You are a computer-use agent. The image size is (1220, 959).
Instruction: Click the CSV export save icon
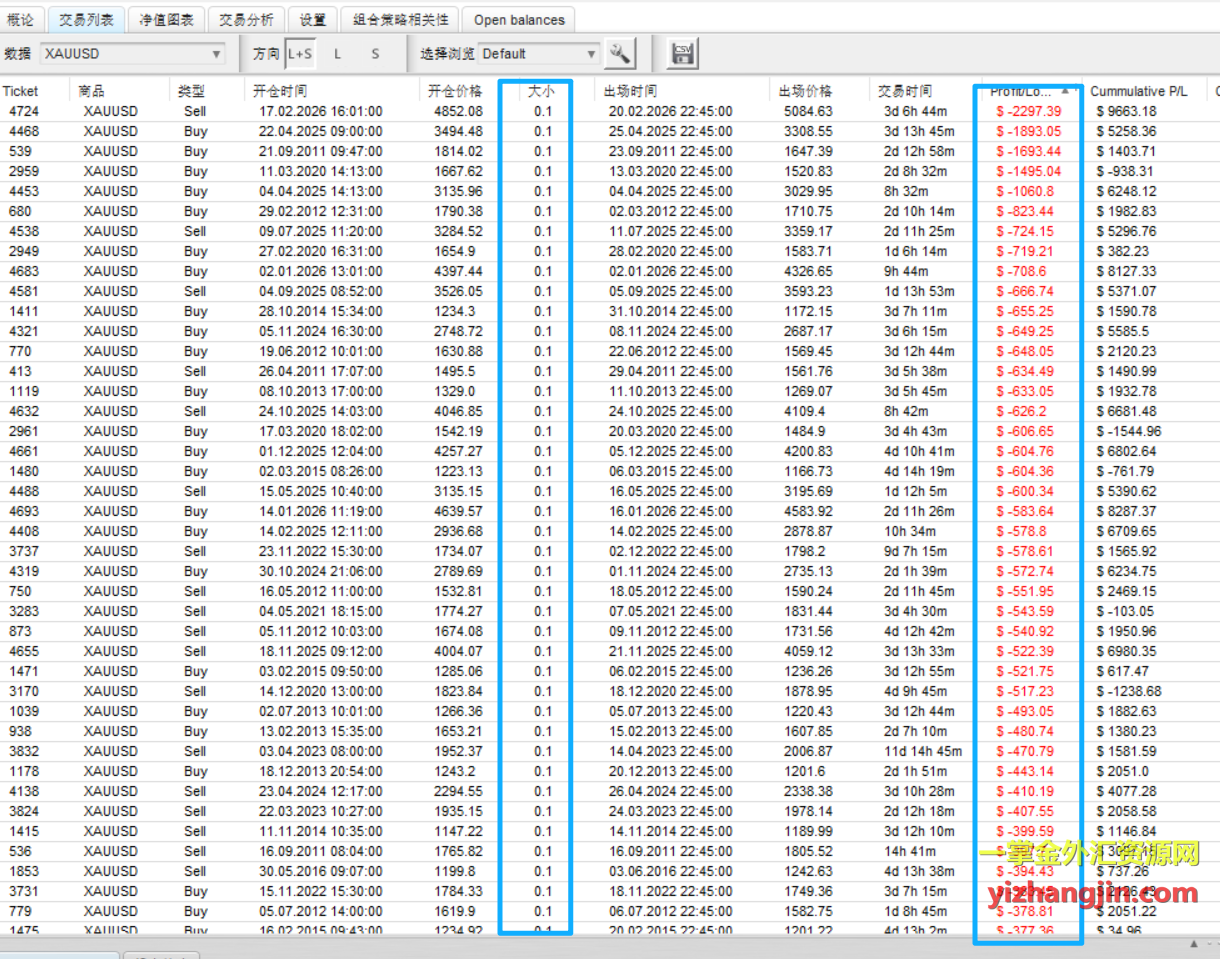[683, 53]
